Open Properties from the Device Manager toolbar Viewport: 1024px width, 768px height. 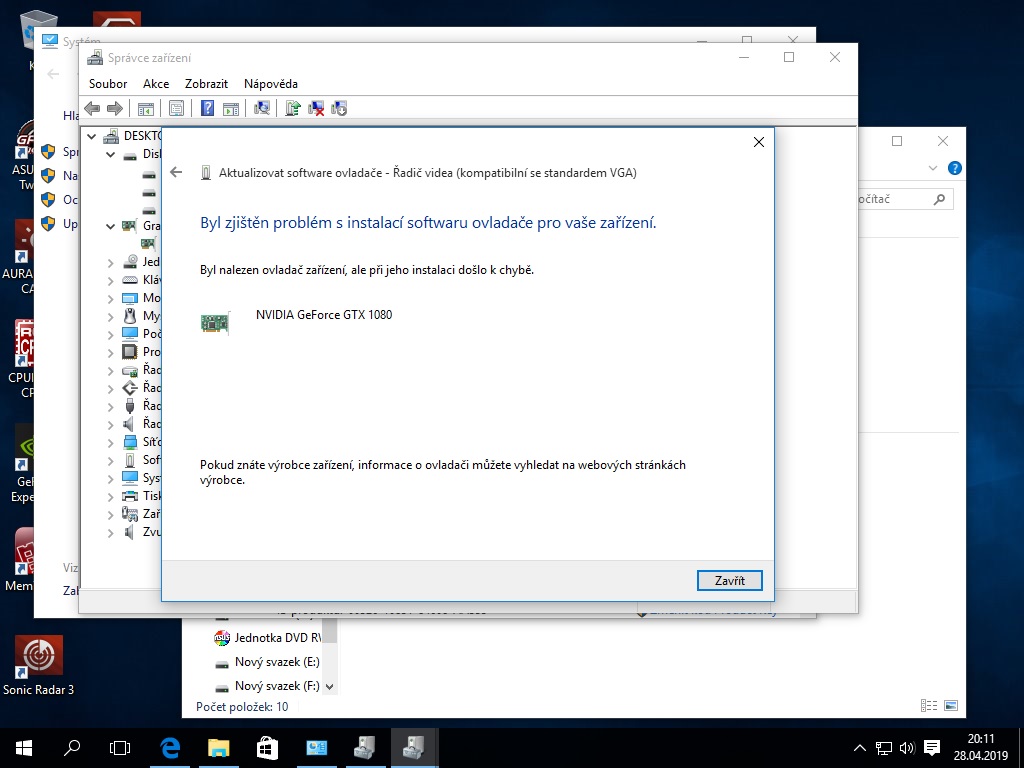point(176,108)
